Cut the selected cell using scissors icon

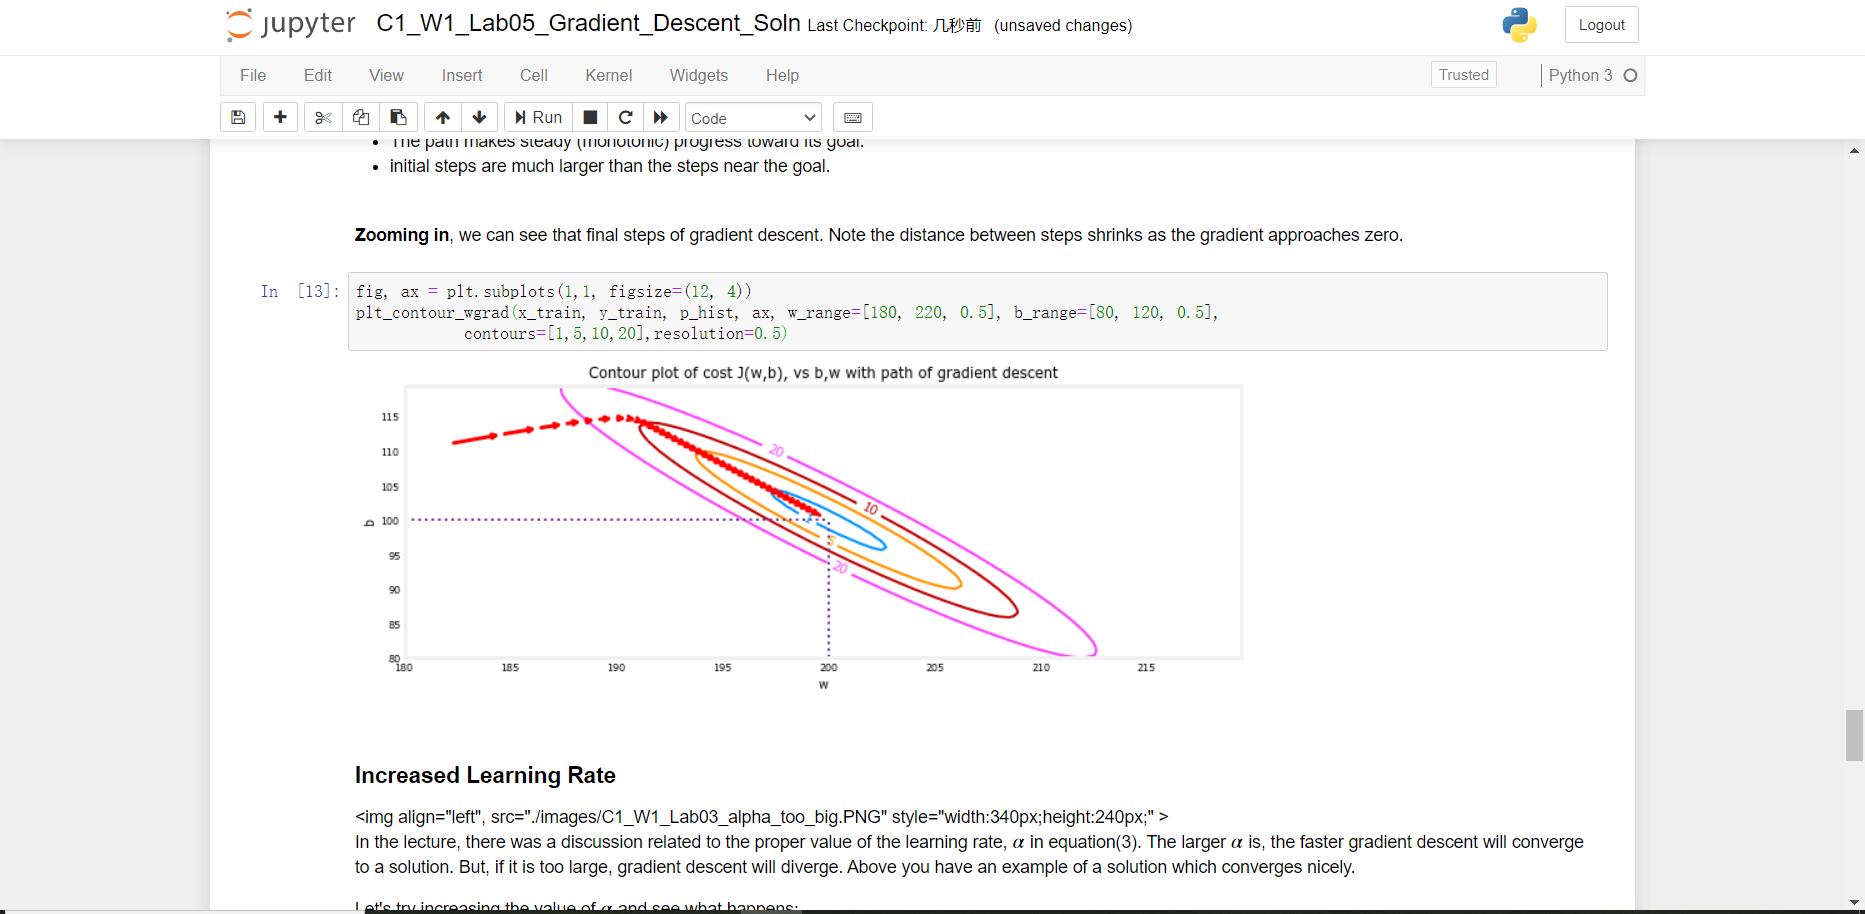pos(322,117)
